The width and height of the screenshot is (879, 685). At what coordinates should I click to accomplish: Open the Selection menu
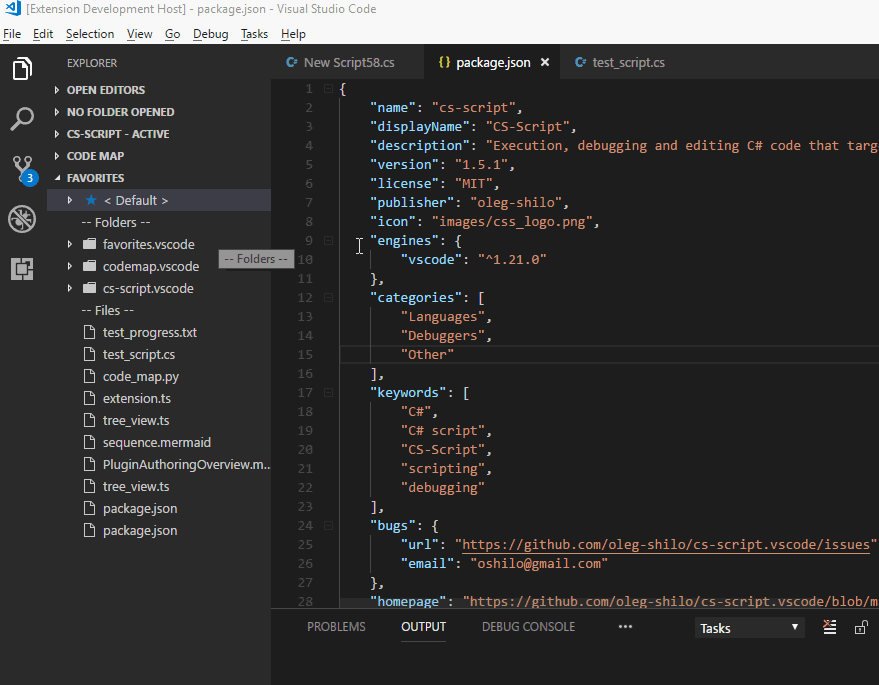pyautogui.click(x=90, y=34)
